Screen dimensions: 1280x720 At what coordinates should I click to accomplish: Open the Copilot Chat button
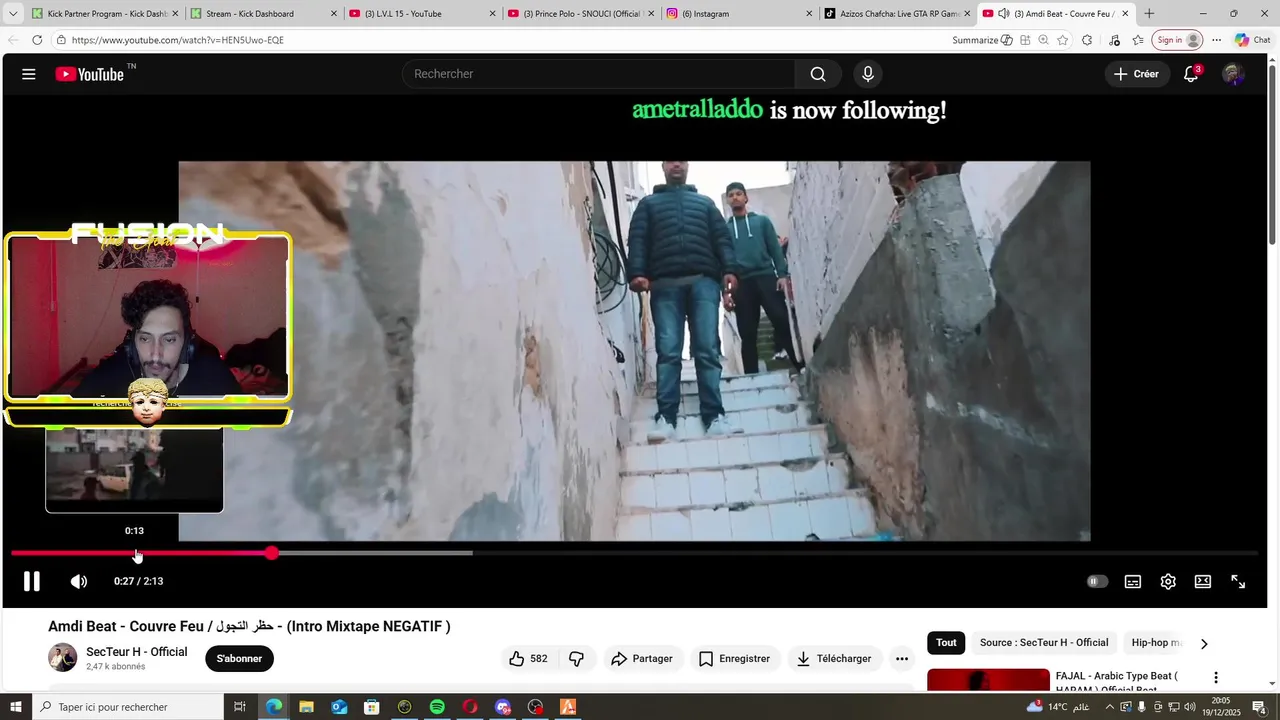(x=1252, y=40)
